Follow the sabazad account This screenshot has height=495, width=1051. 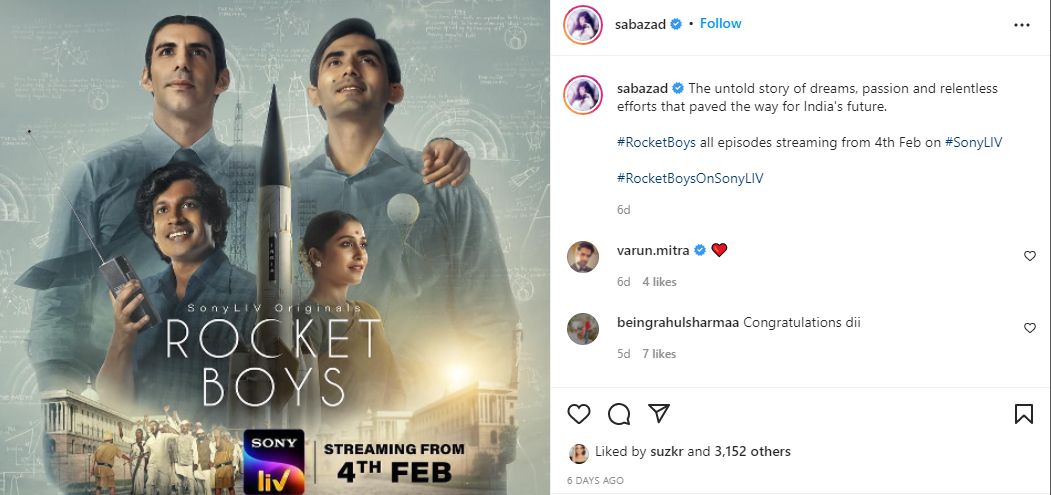coord(720,23)
